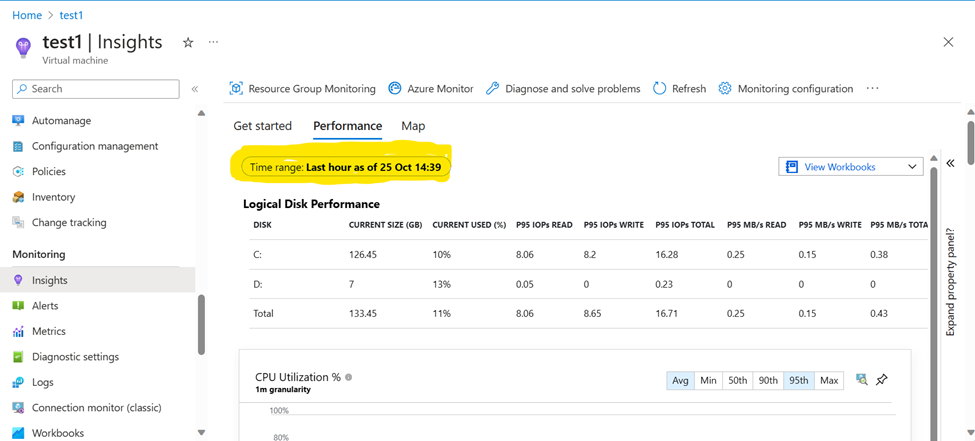This screenshot has height=441, width=975.
Task: Click the performance pane vertical scrollbar thumb
Action: click(933, 305)
